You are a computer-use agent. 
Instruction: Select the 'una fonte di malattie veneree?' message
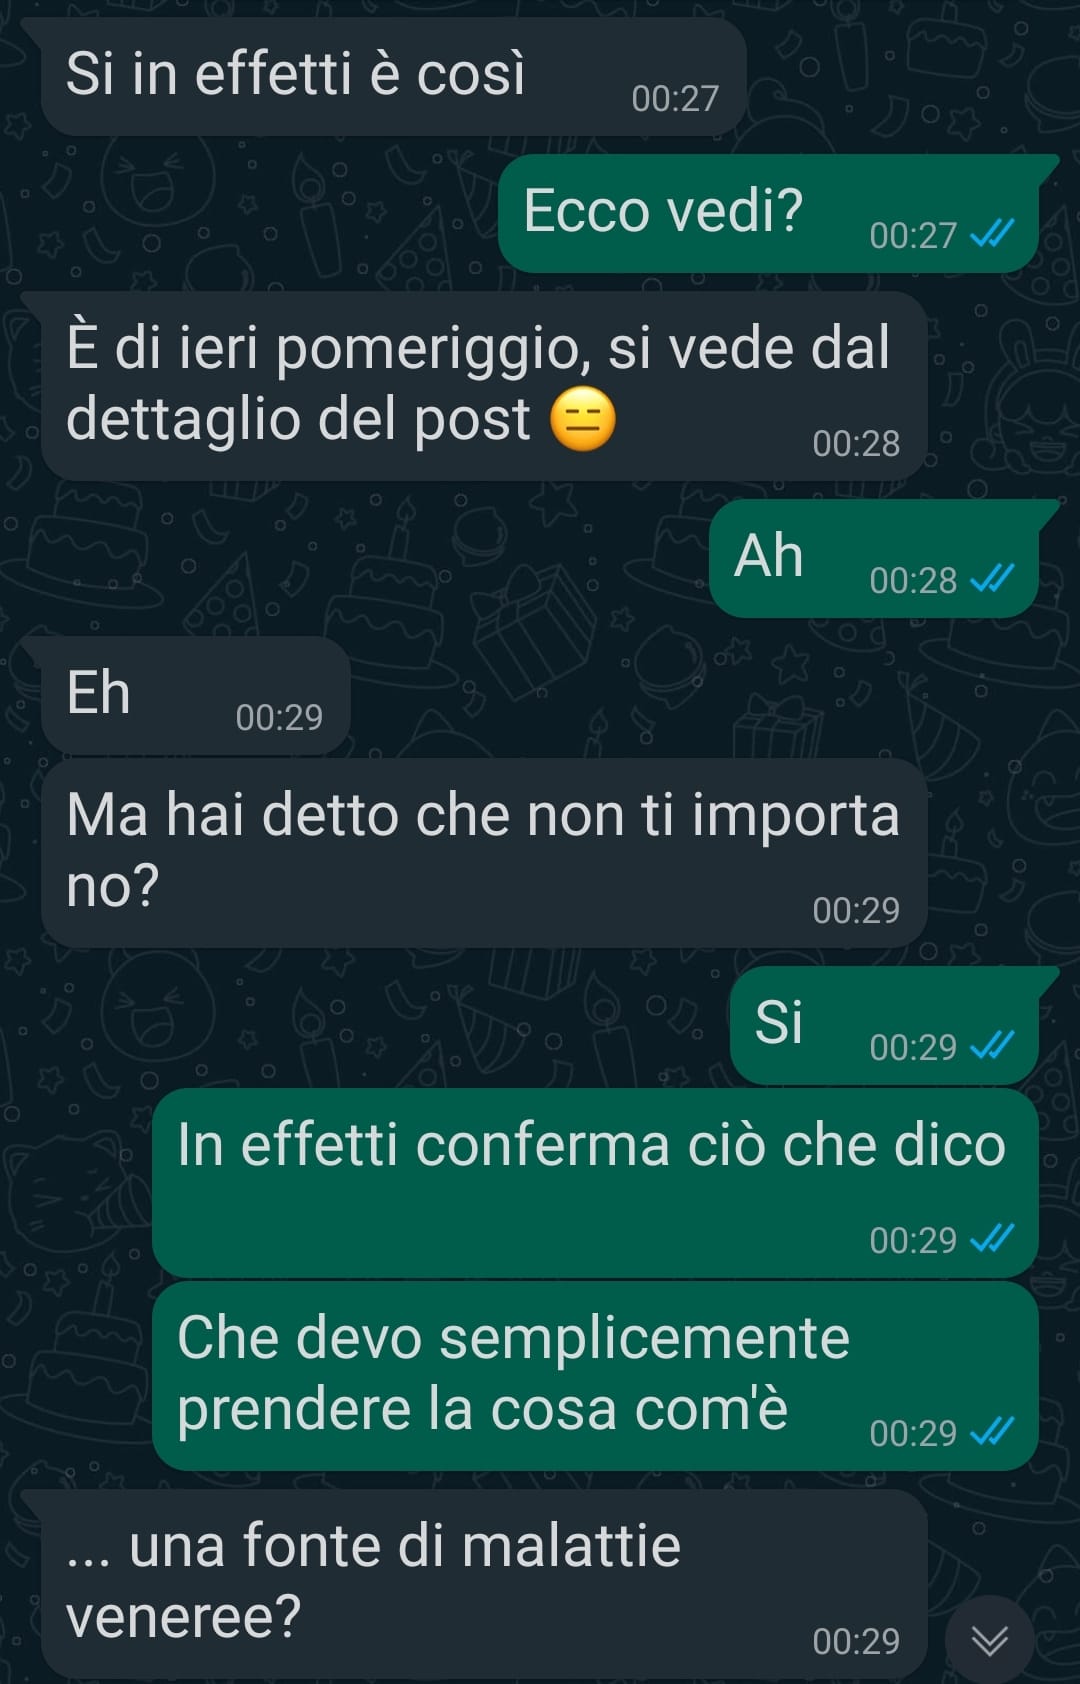484,1584
